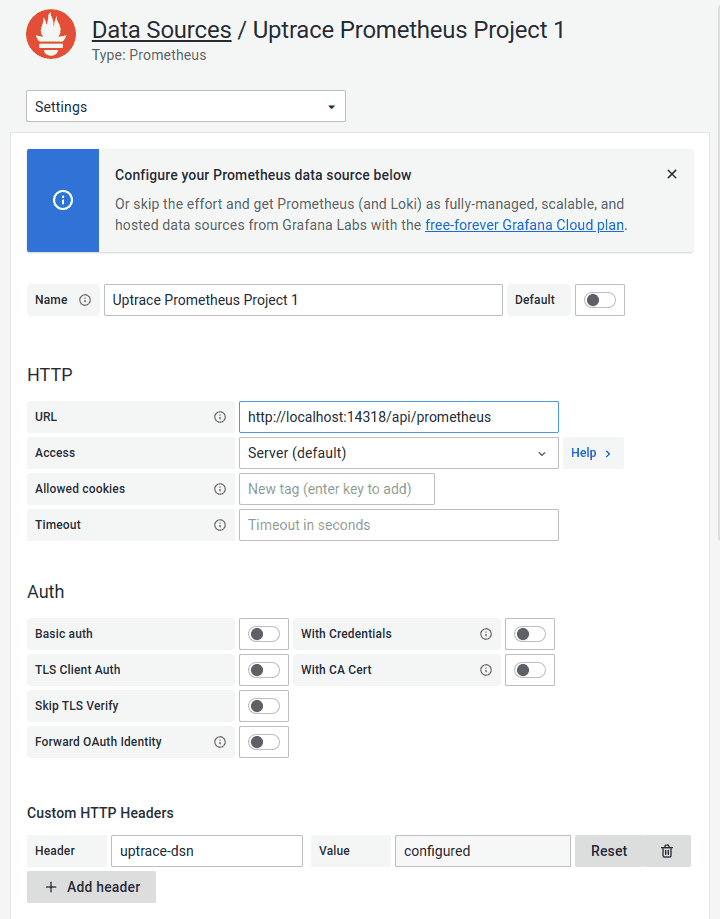Viewport: 720px width, 919px height.
Task: Enable the Basic auth toggle
Action: point(264,634)
